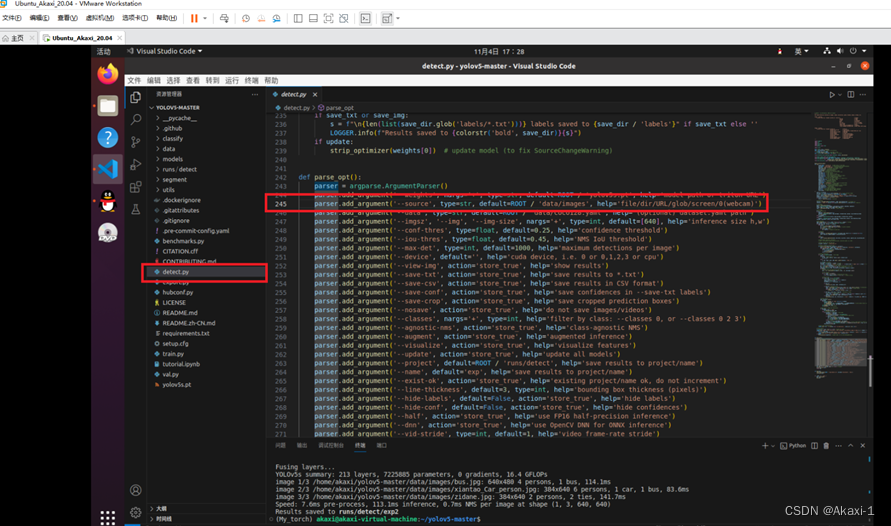Open the VS Code 运行 (Run) menu
The width and height of the screenshot is (891, 526).
(232, 81)
